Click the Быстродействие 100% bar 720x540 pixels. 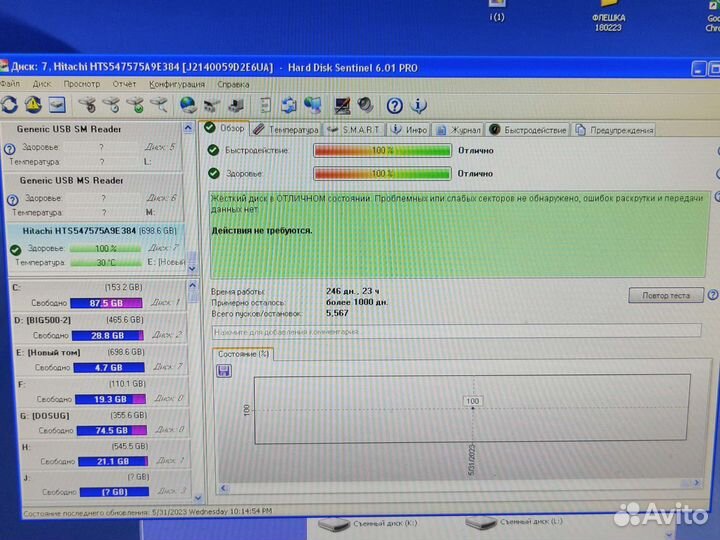click(x=382, y=151)
